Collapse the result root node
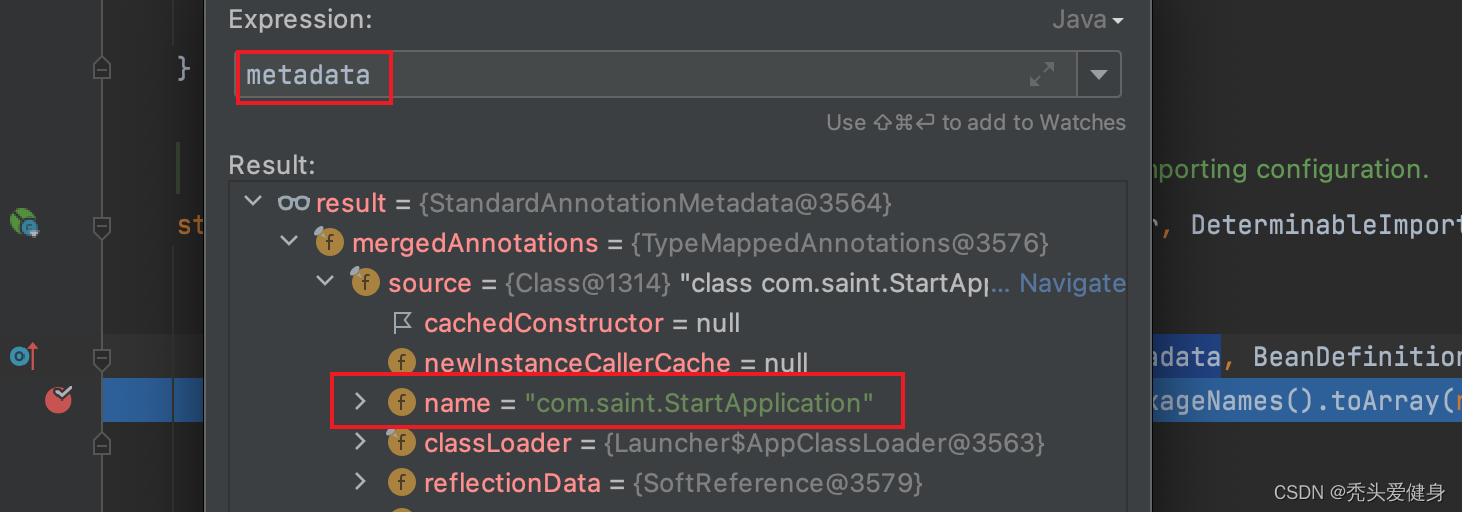The height and width of the screenshot is (512, 1462). click(x=253, y=203)
